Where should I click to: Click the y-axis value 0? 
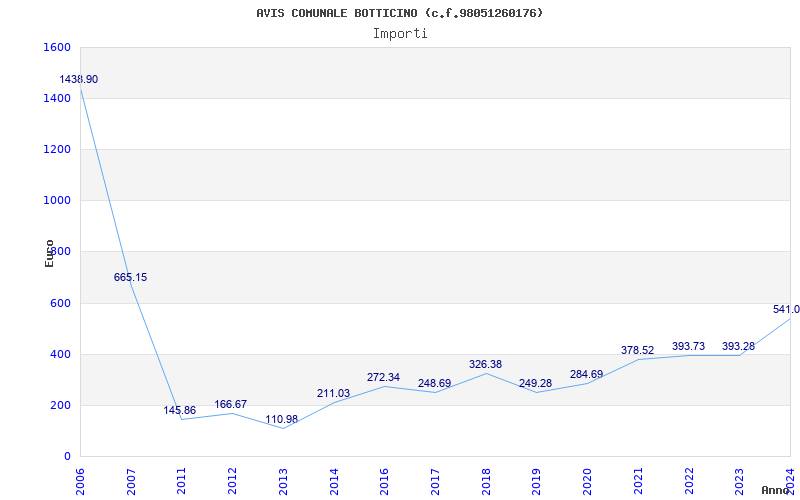click(x=67, y=457)
